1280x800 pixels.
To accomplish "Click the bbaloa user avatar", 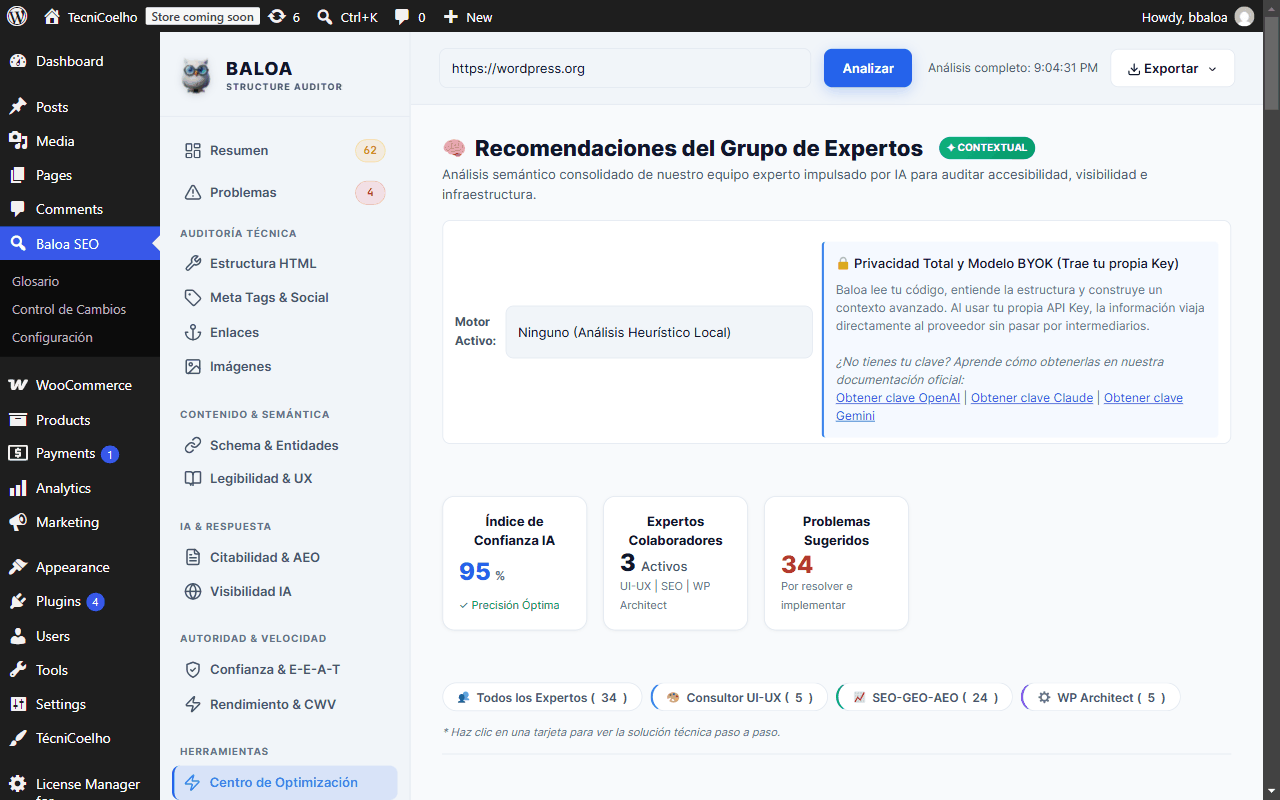I will point(1244,16).
